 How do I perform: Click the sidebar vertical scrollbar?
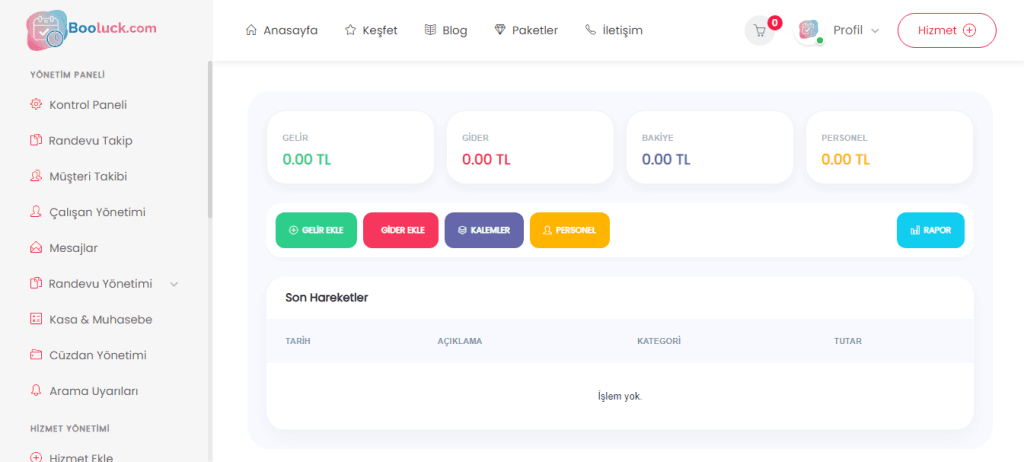(x=209, y=140)
